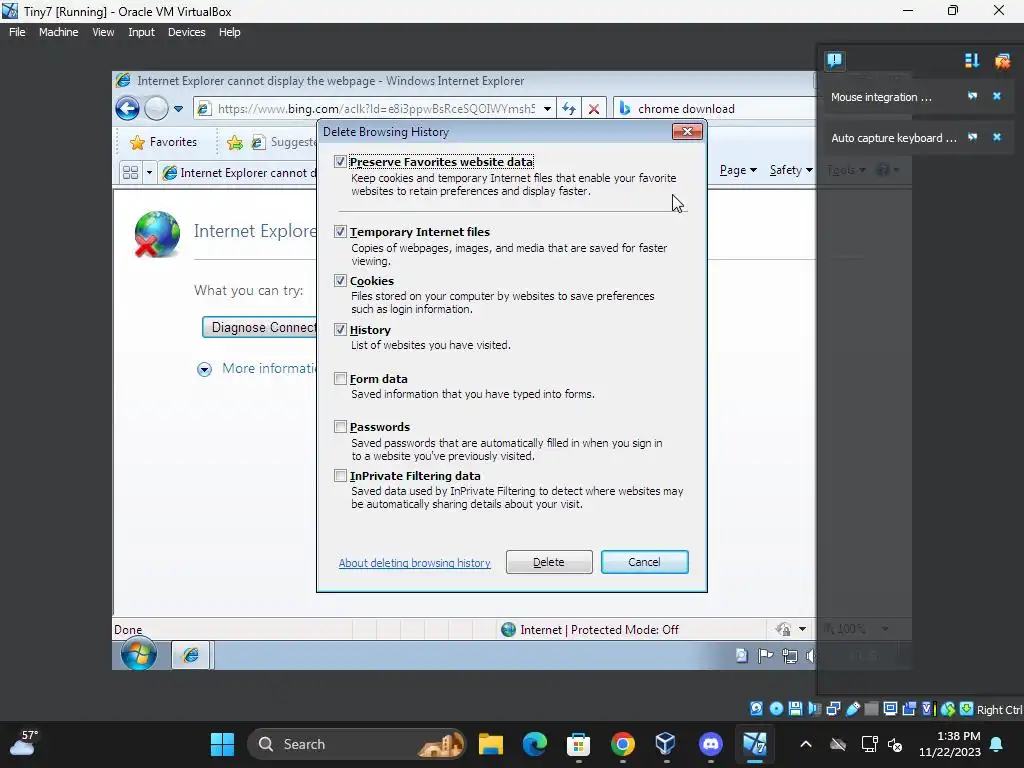Click the shared folders status indicator
1024x768 pixels.
tap(871, 709)
